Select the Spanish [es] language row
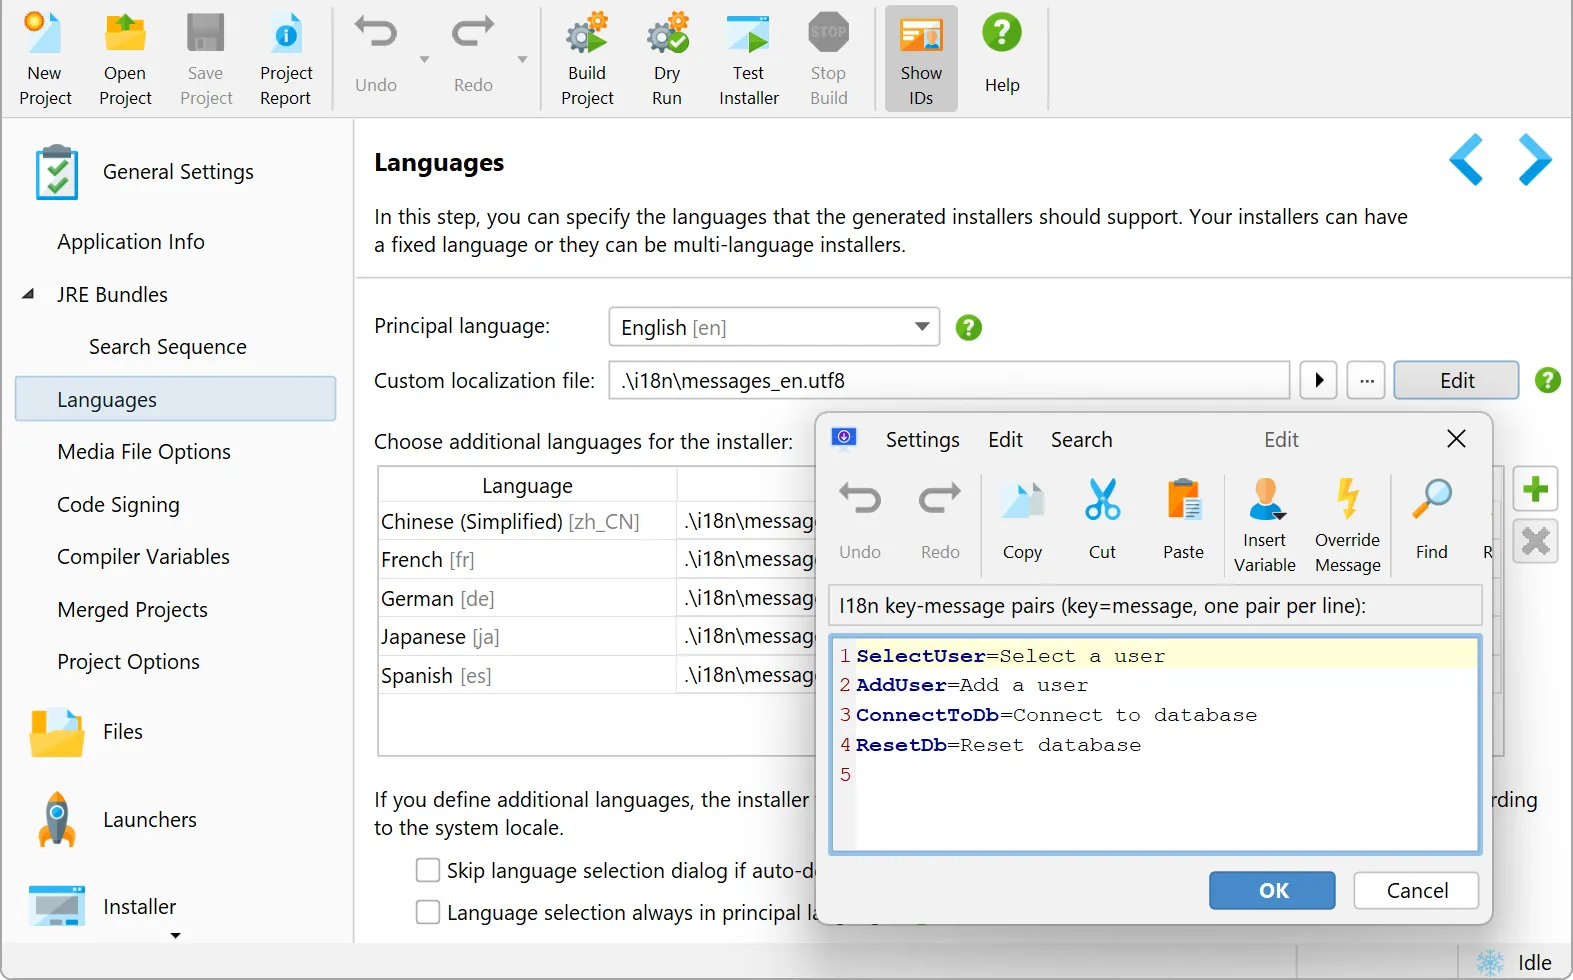This screenshot has width=1573, height=980. (x=597, y=675)
